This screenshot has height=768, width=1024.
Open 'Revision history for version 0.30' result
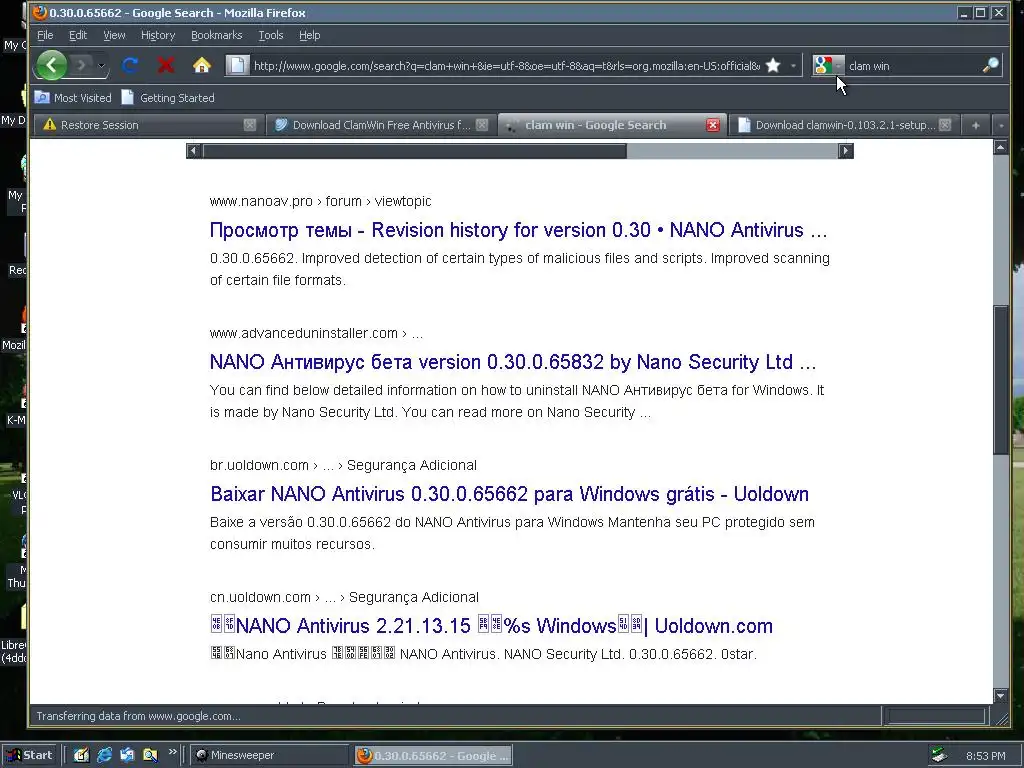click(519, 230)
